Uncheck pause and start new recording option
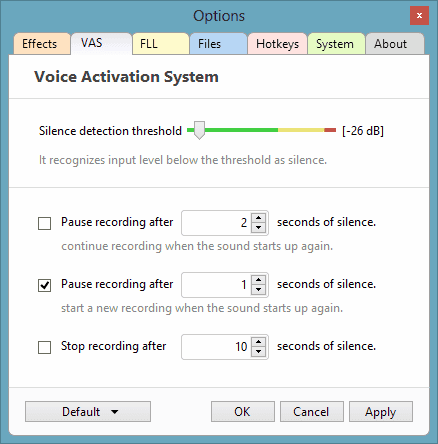 pyautogui.click(x=44, y=285)
